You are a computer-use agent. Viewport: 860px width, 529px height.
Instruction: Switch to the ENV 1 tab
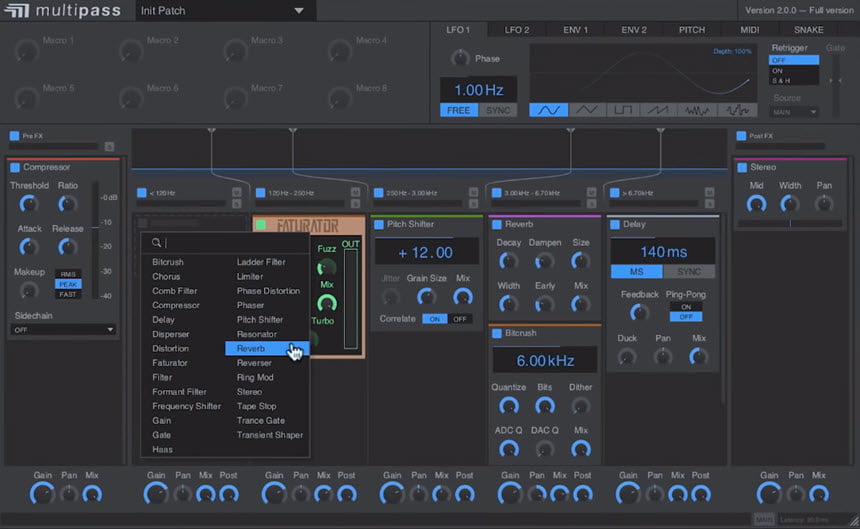[x=575, y=30]
